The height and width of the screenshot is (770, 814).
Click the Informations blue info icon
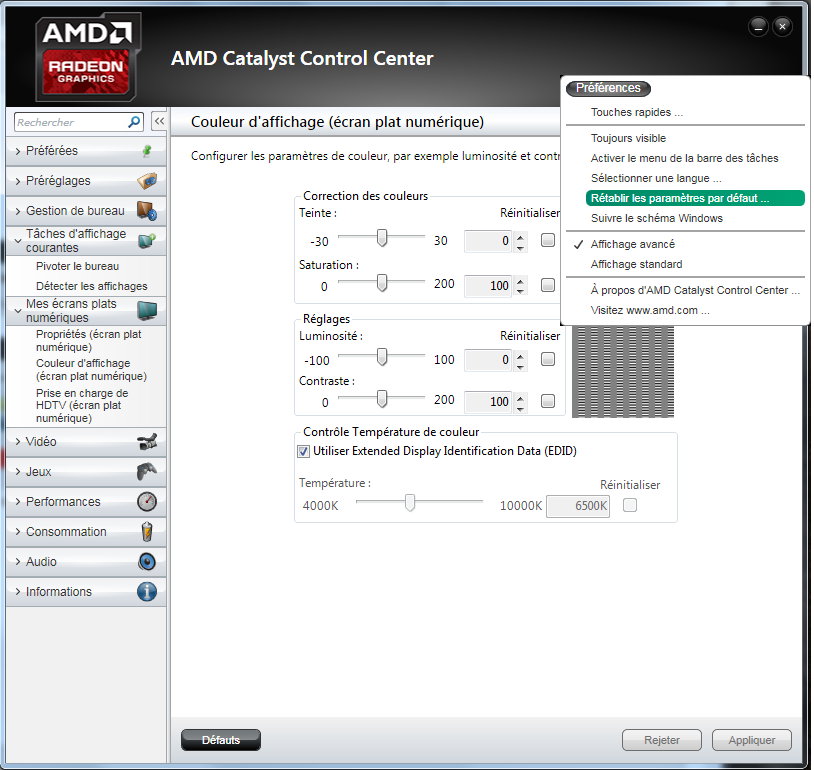(x=147, y=592)
